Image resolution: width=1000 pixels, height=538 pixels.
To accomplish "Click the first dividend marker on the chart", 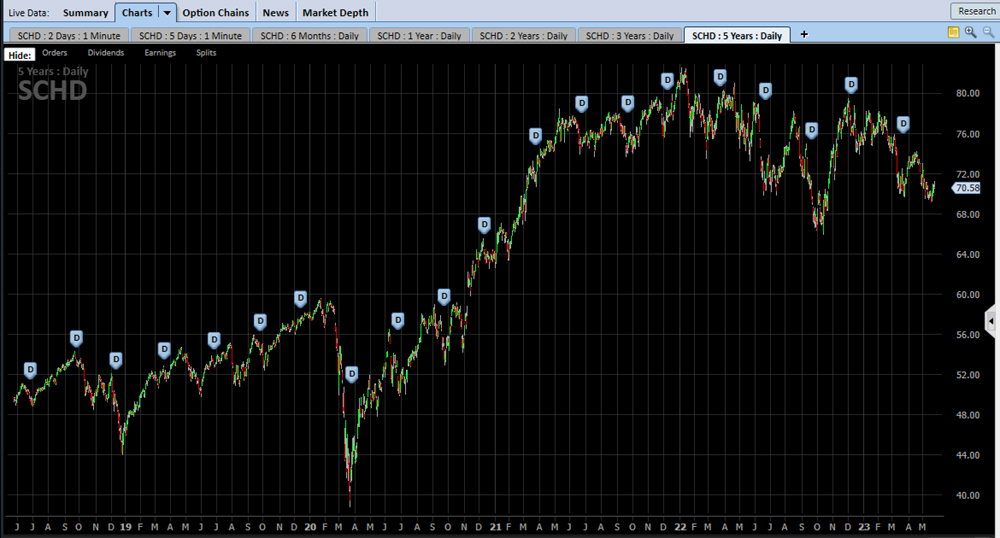I will (x=30, y=370).
